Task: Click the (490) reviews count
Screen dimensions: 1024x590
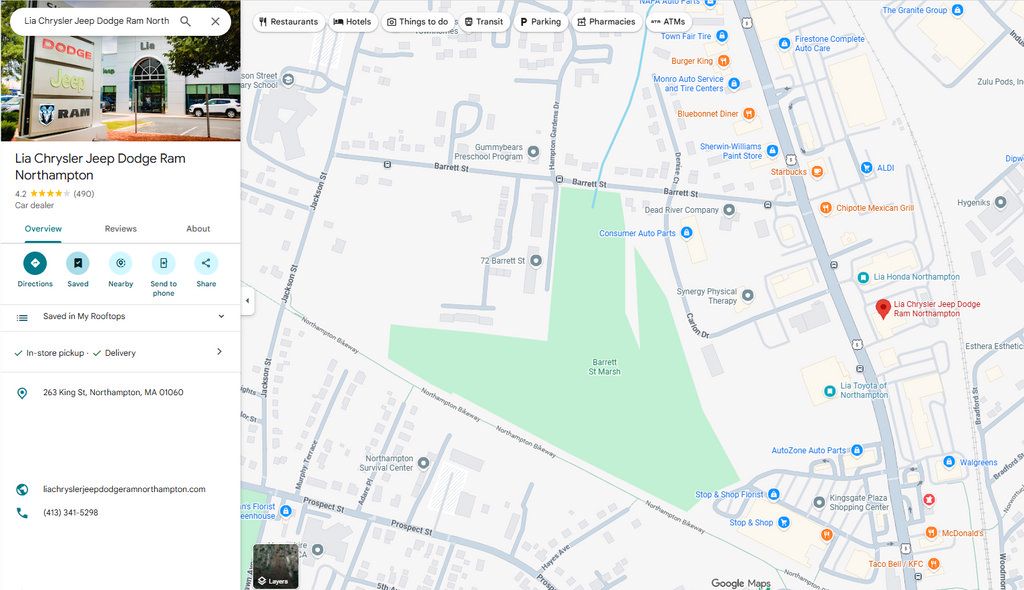Action: click(x=84, y=193)
